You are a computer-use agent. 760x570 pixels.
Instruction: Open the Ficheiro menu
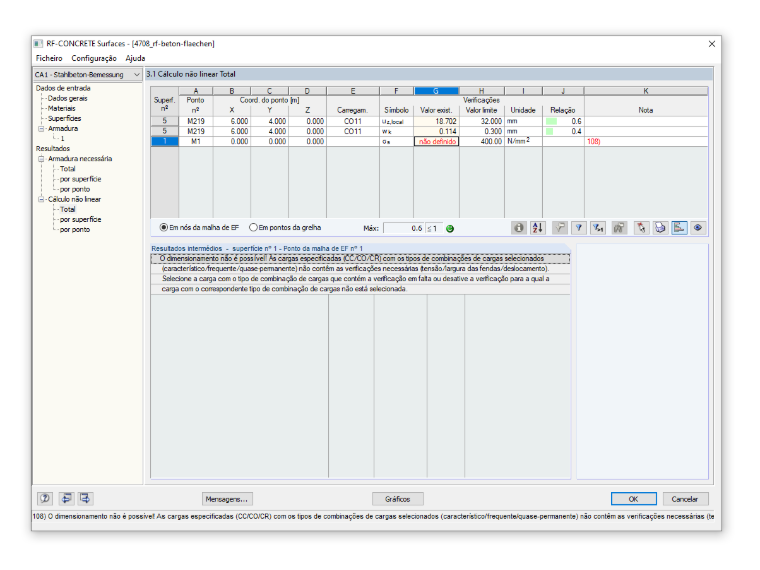[49, 58]
